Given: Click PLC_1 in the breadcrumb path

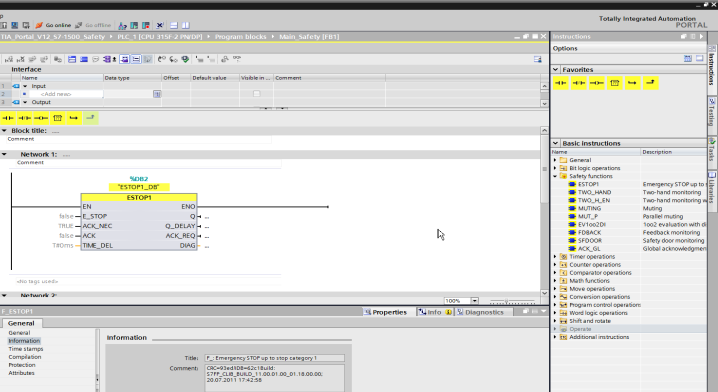Looking at the screenshot, I should (x=159, y=37).
